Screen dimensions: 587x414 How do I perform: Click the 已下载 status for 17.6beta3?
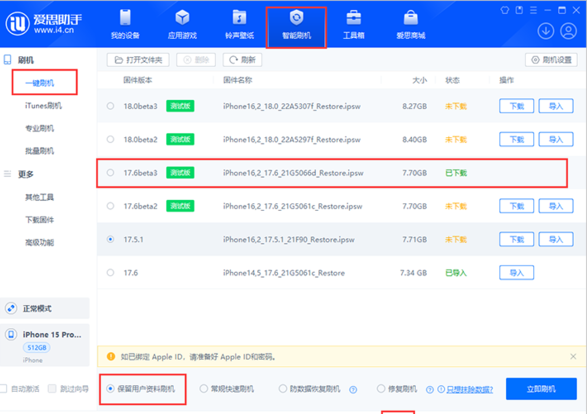click(x=456, y=173)
